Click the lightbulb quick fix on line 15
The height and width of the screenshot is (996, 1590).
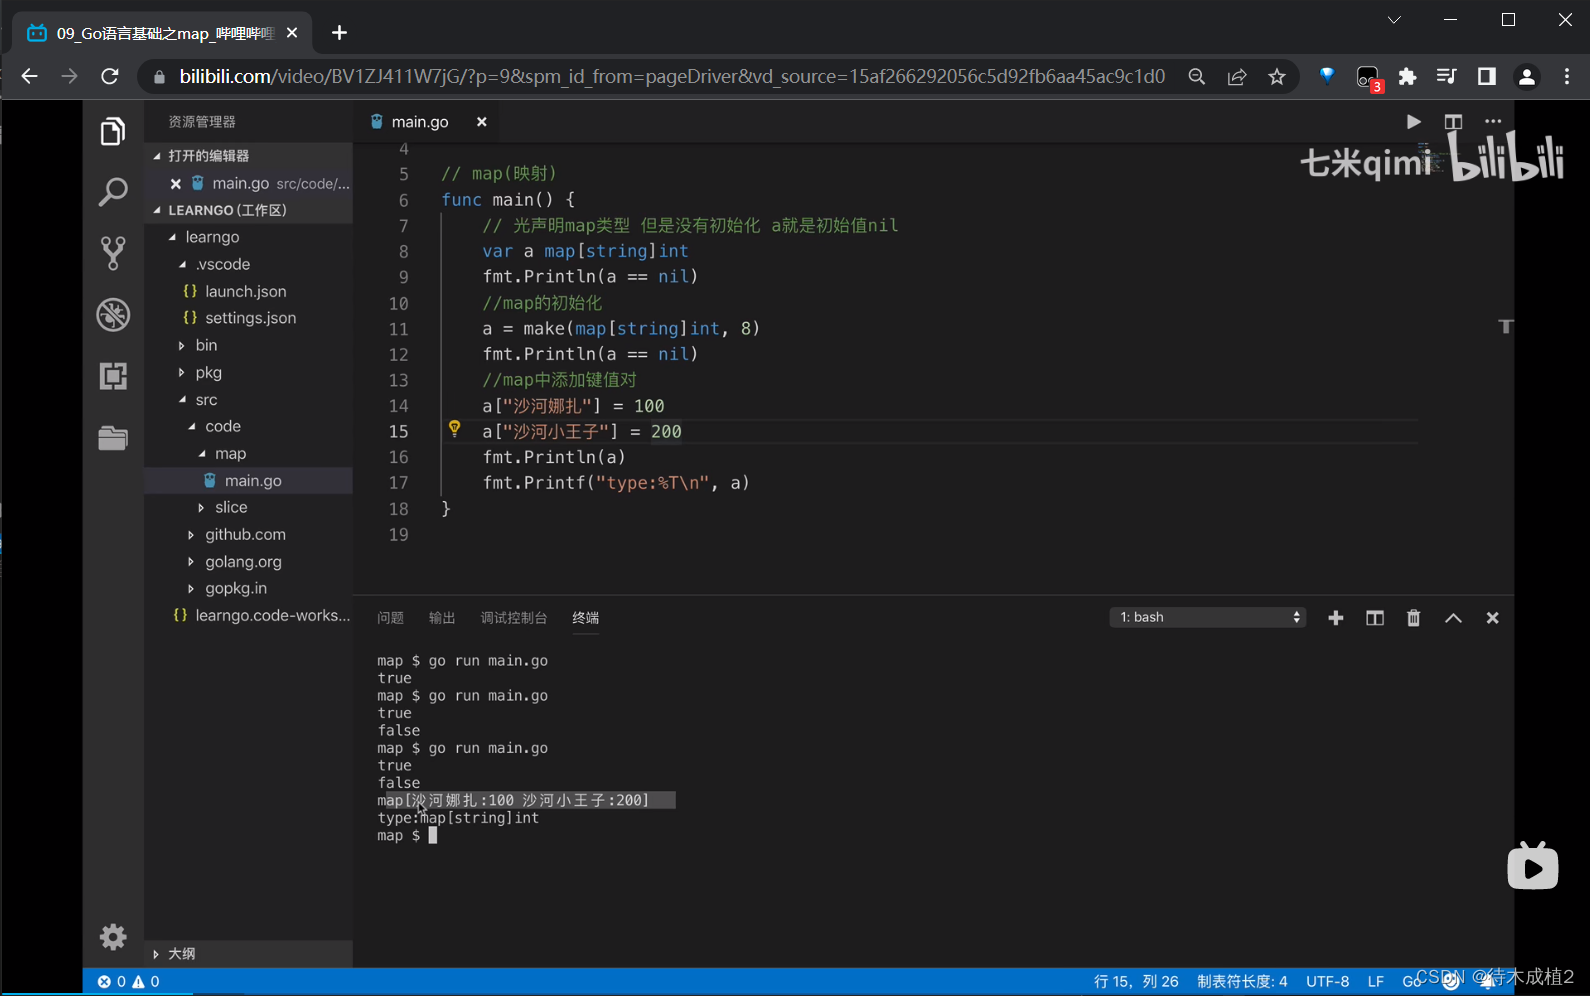pyautogui.click(x=455, y=429)
